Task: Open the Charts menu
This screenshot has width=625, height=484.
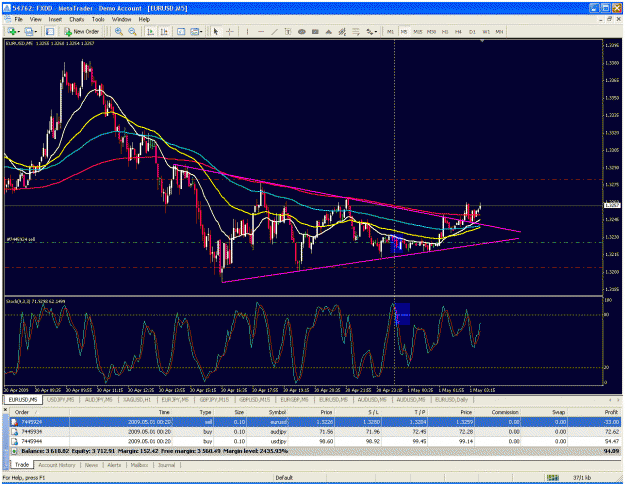Action: point(77,19)
